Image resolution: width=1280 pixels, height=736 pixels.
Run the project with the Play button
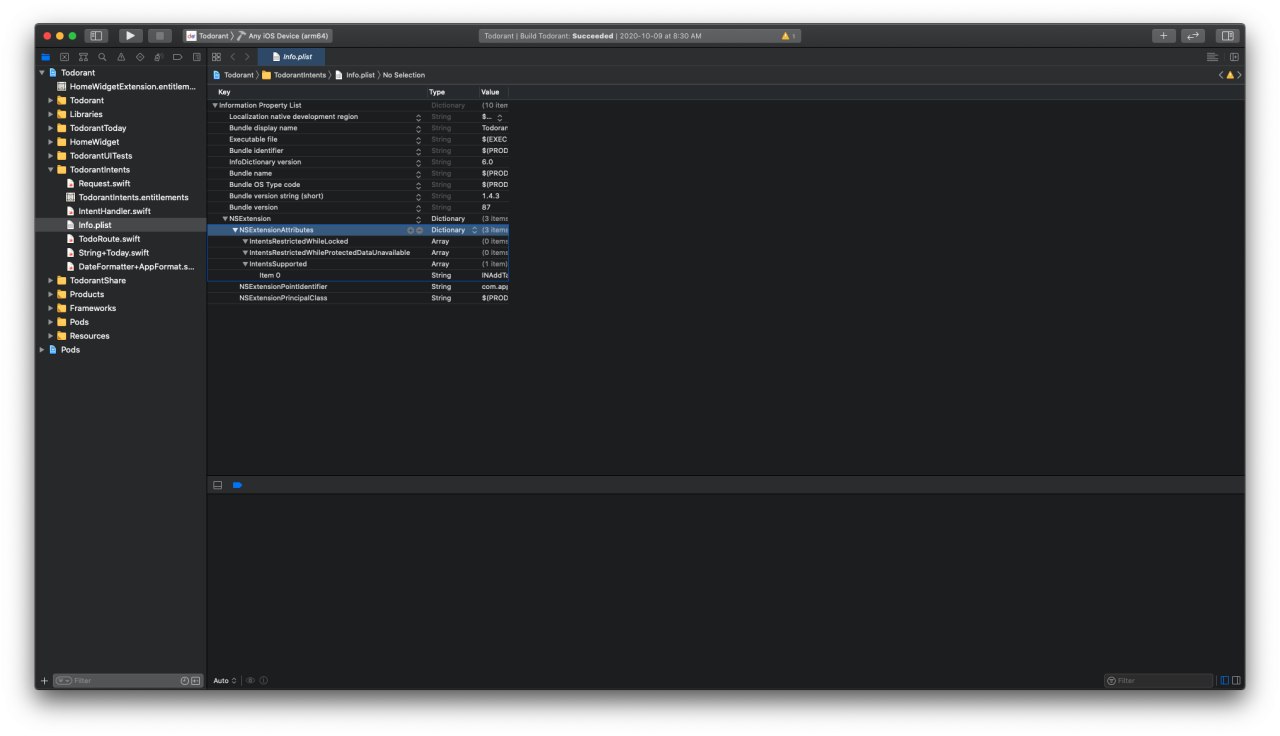(x=130, y=36)
